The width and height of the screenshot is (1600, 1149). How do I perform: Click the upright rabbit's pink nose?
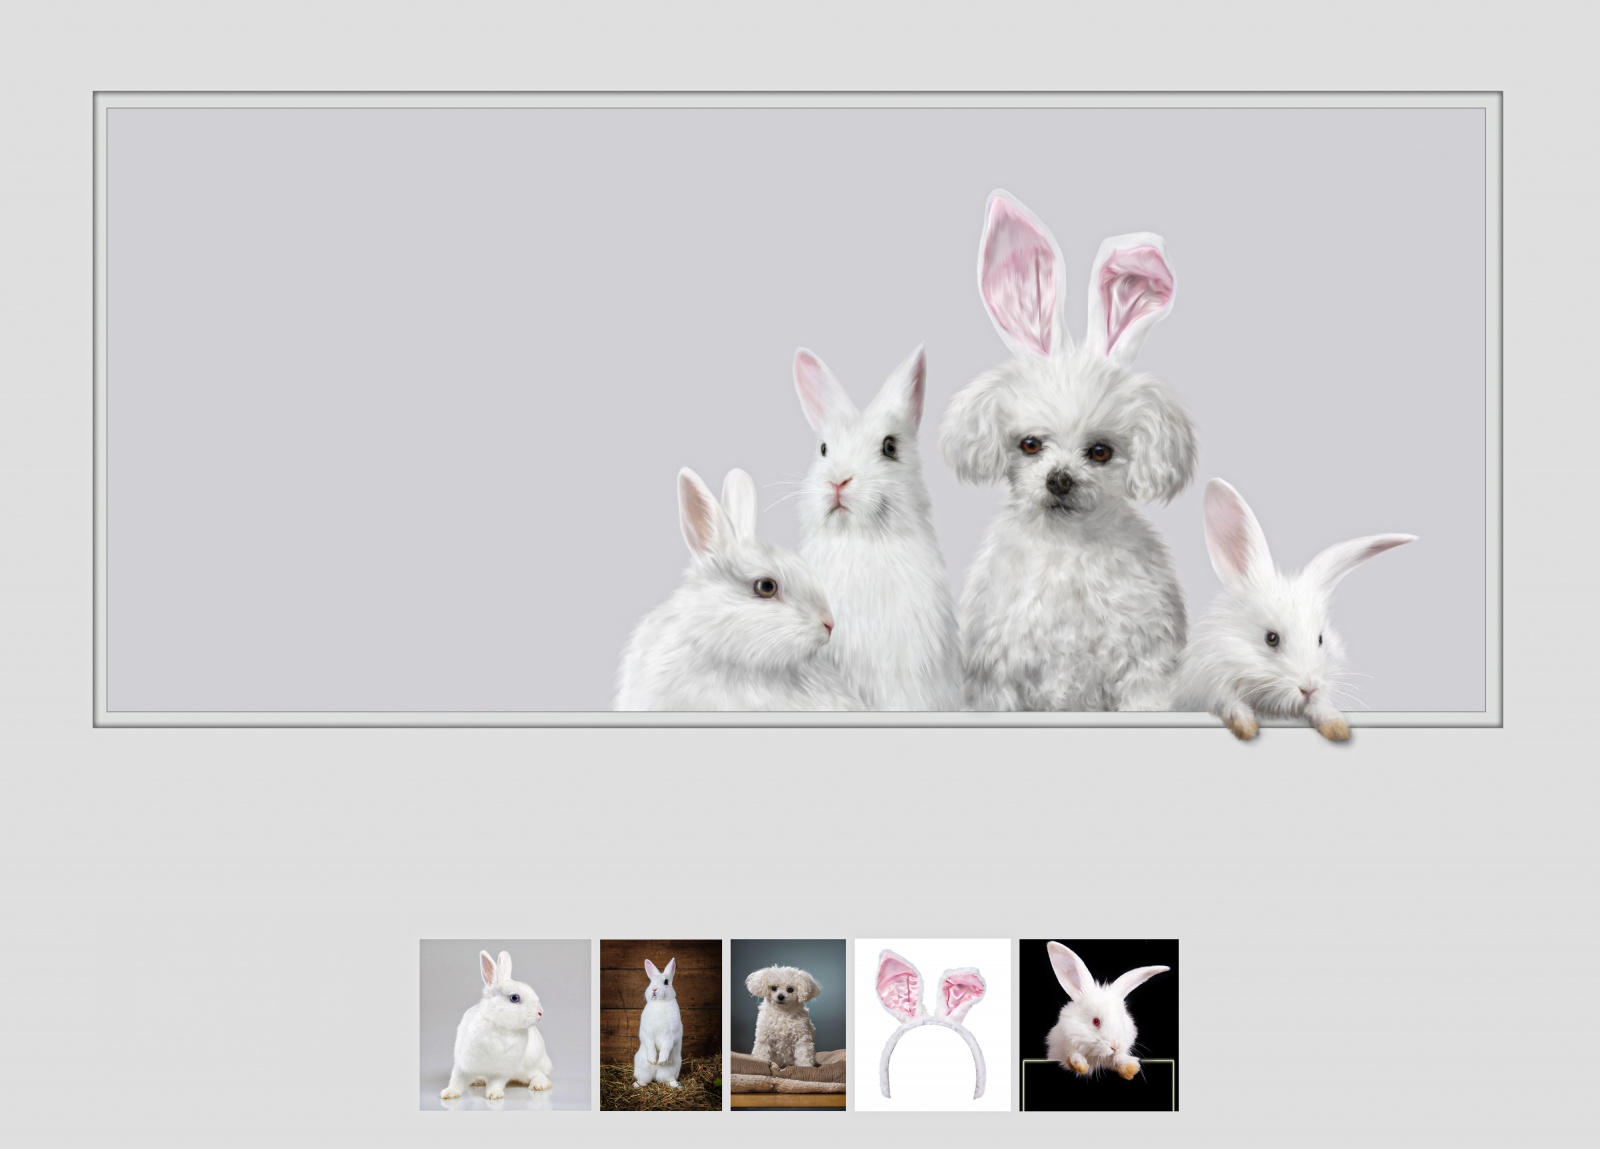pyautogui.click(x=840, y=485)
